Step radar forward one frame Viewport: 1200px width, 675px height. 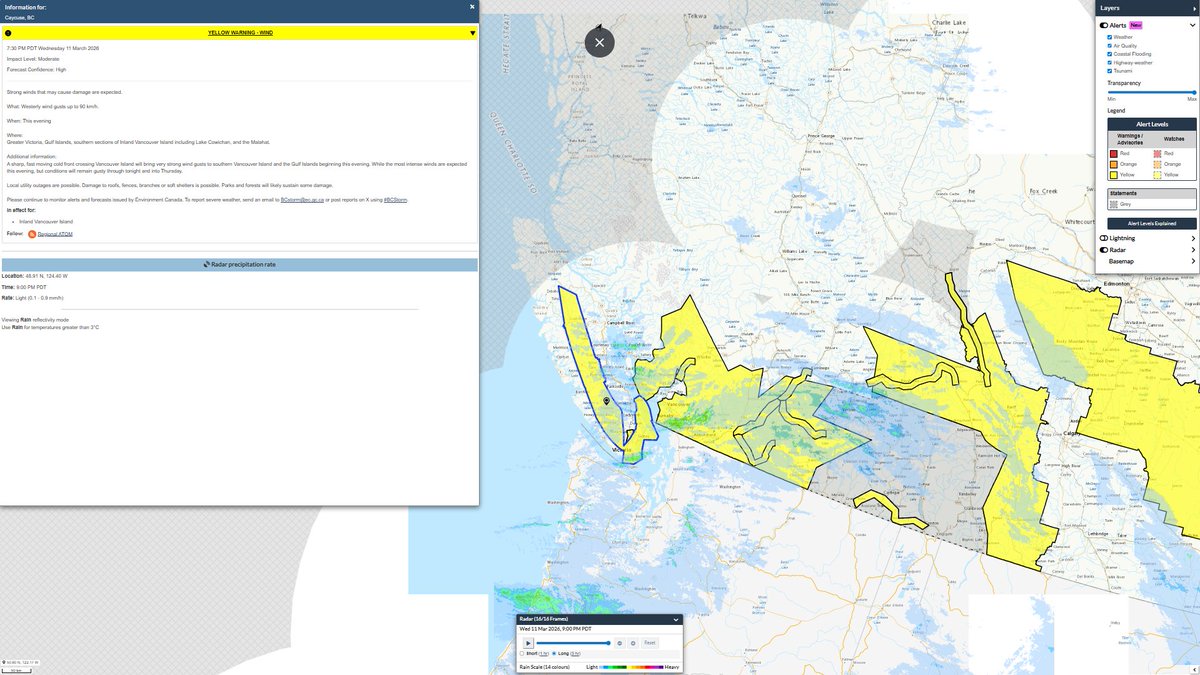pos(633,643)
